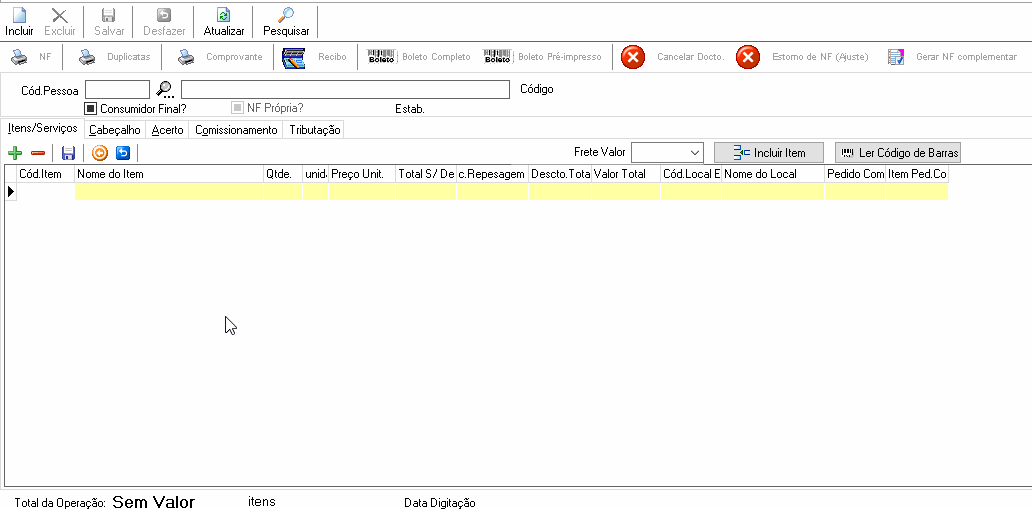Click the orange circular refresh icon
This screenshot has height=509, width=1032.
(x=99, y=153)
